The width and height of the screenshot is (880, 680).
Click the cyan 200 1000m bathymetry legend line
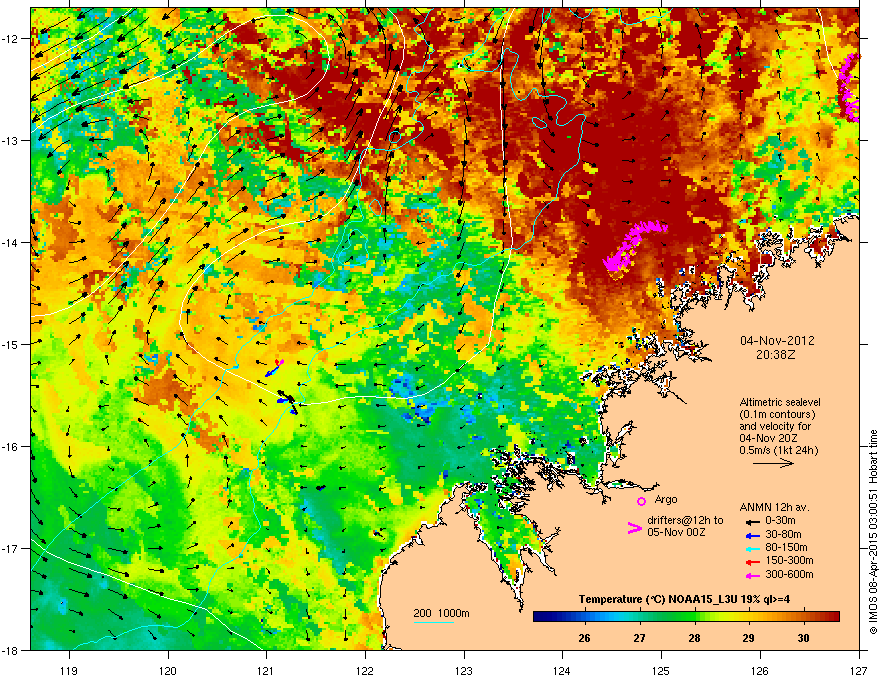434,622
